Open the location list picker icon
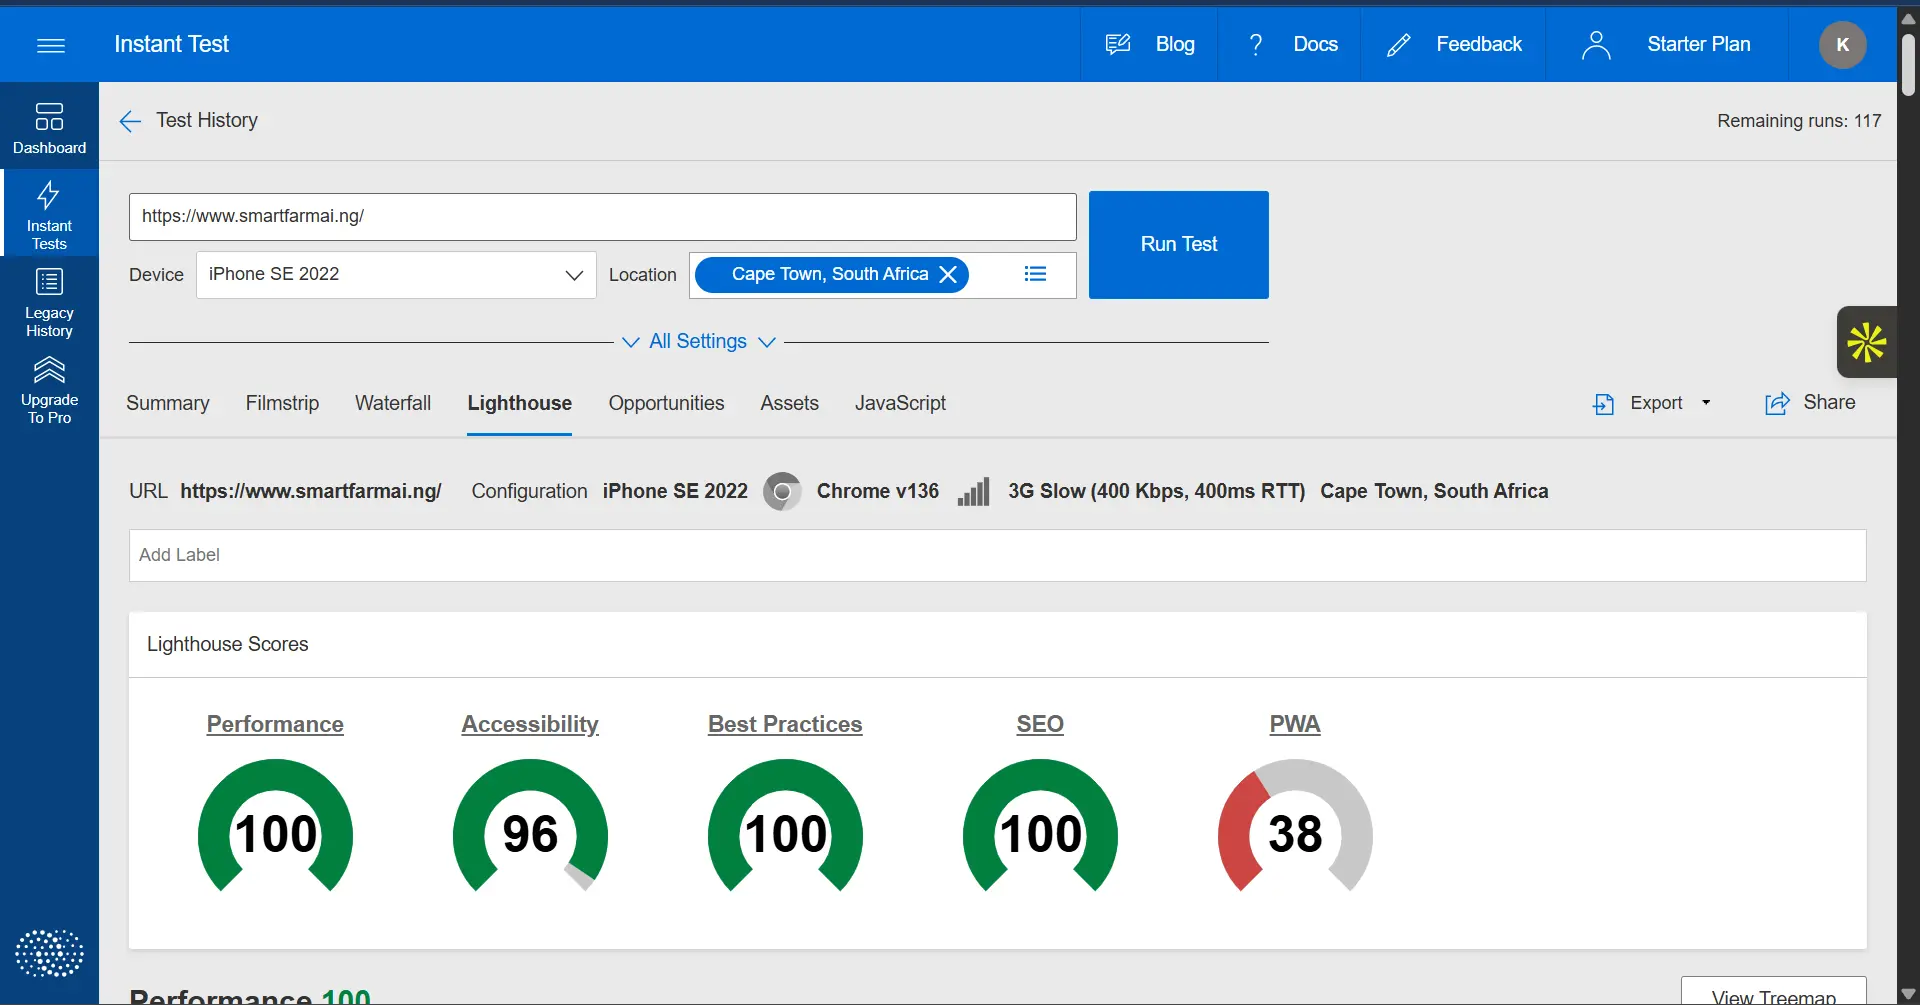The height and width of the screenshot is (1005, 1920). pyautogui.click(x=1036, y=273)
